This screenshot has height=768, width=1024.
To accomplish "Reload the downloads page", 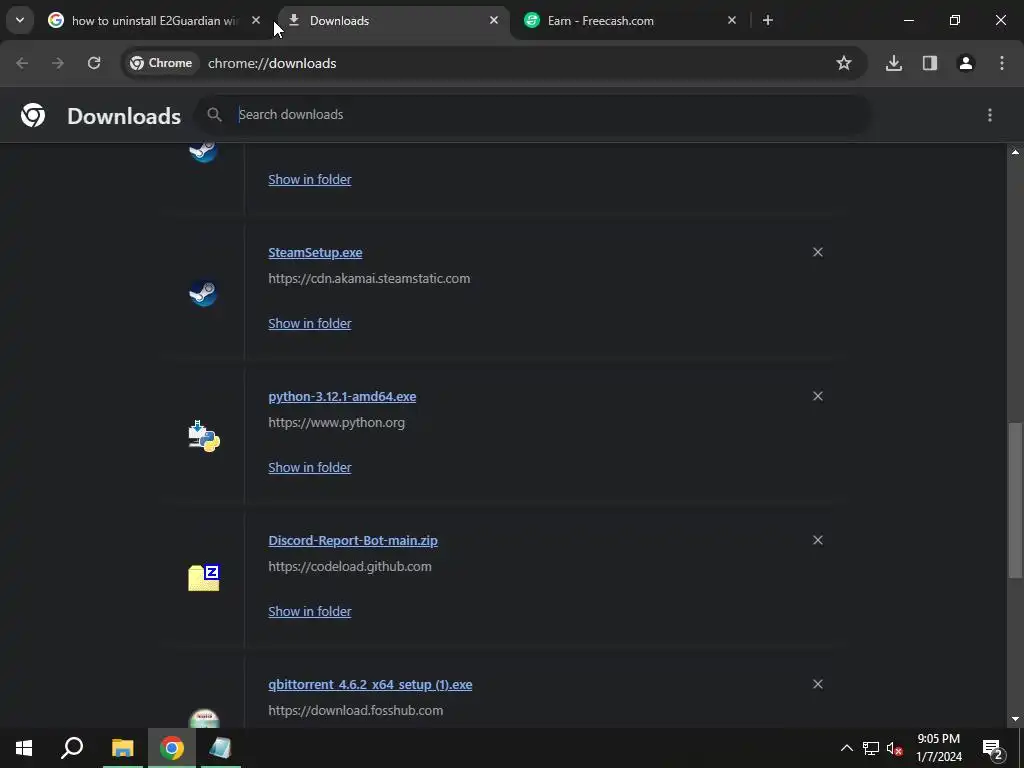I will pyautogui.click(x=94, y=63).
